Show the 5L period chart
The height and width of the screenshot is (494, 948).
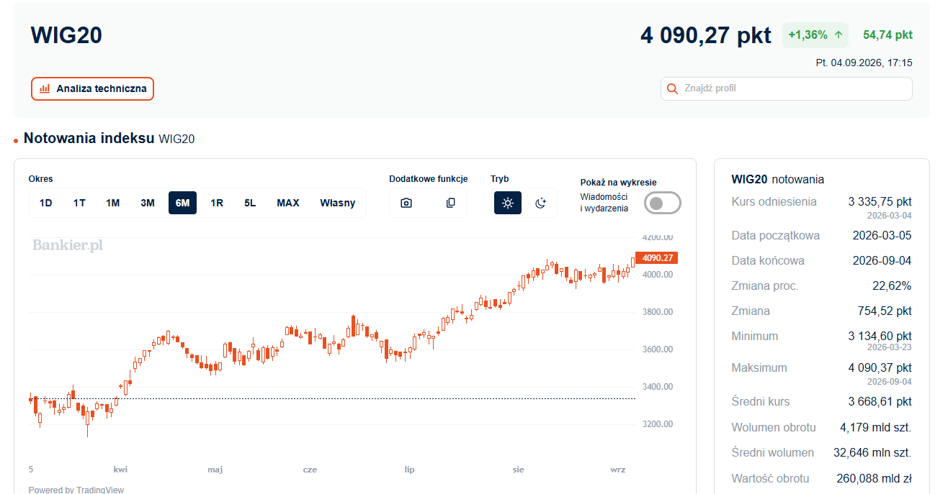[x=250, y=203]
